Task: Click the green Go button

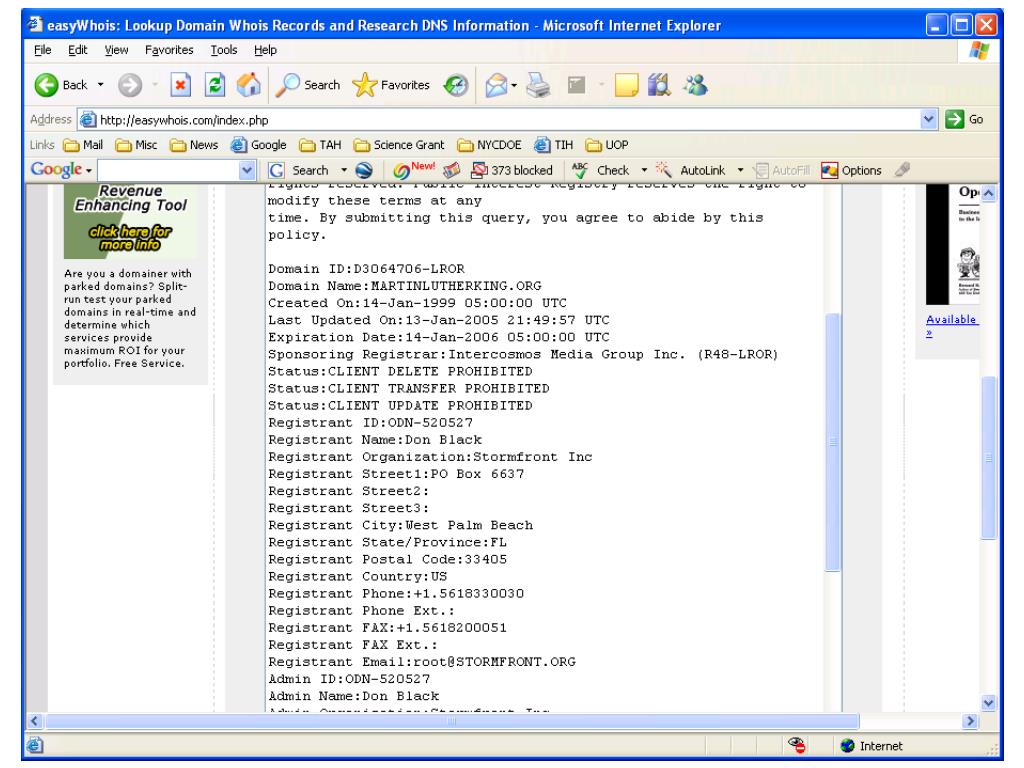Action: [965, 120]
